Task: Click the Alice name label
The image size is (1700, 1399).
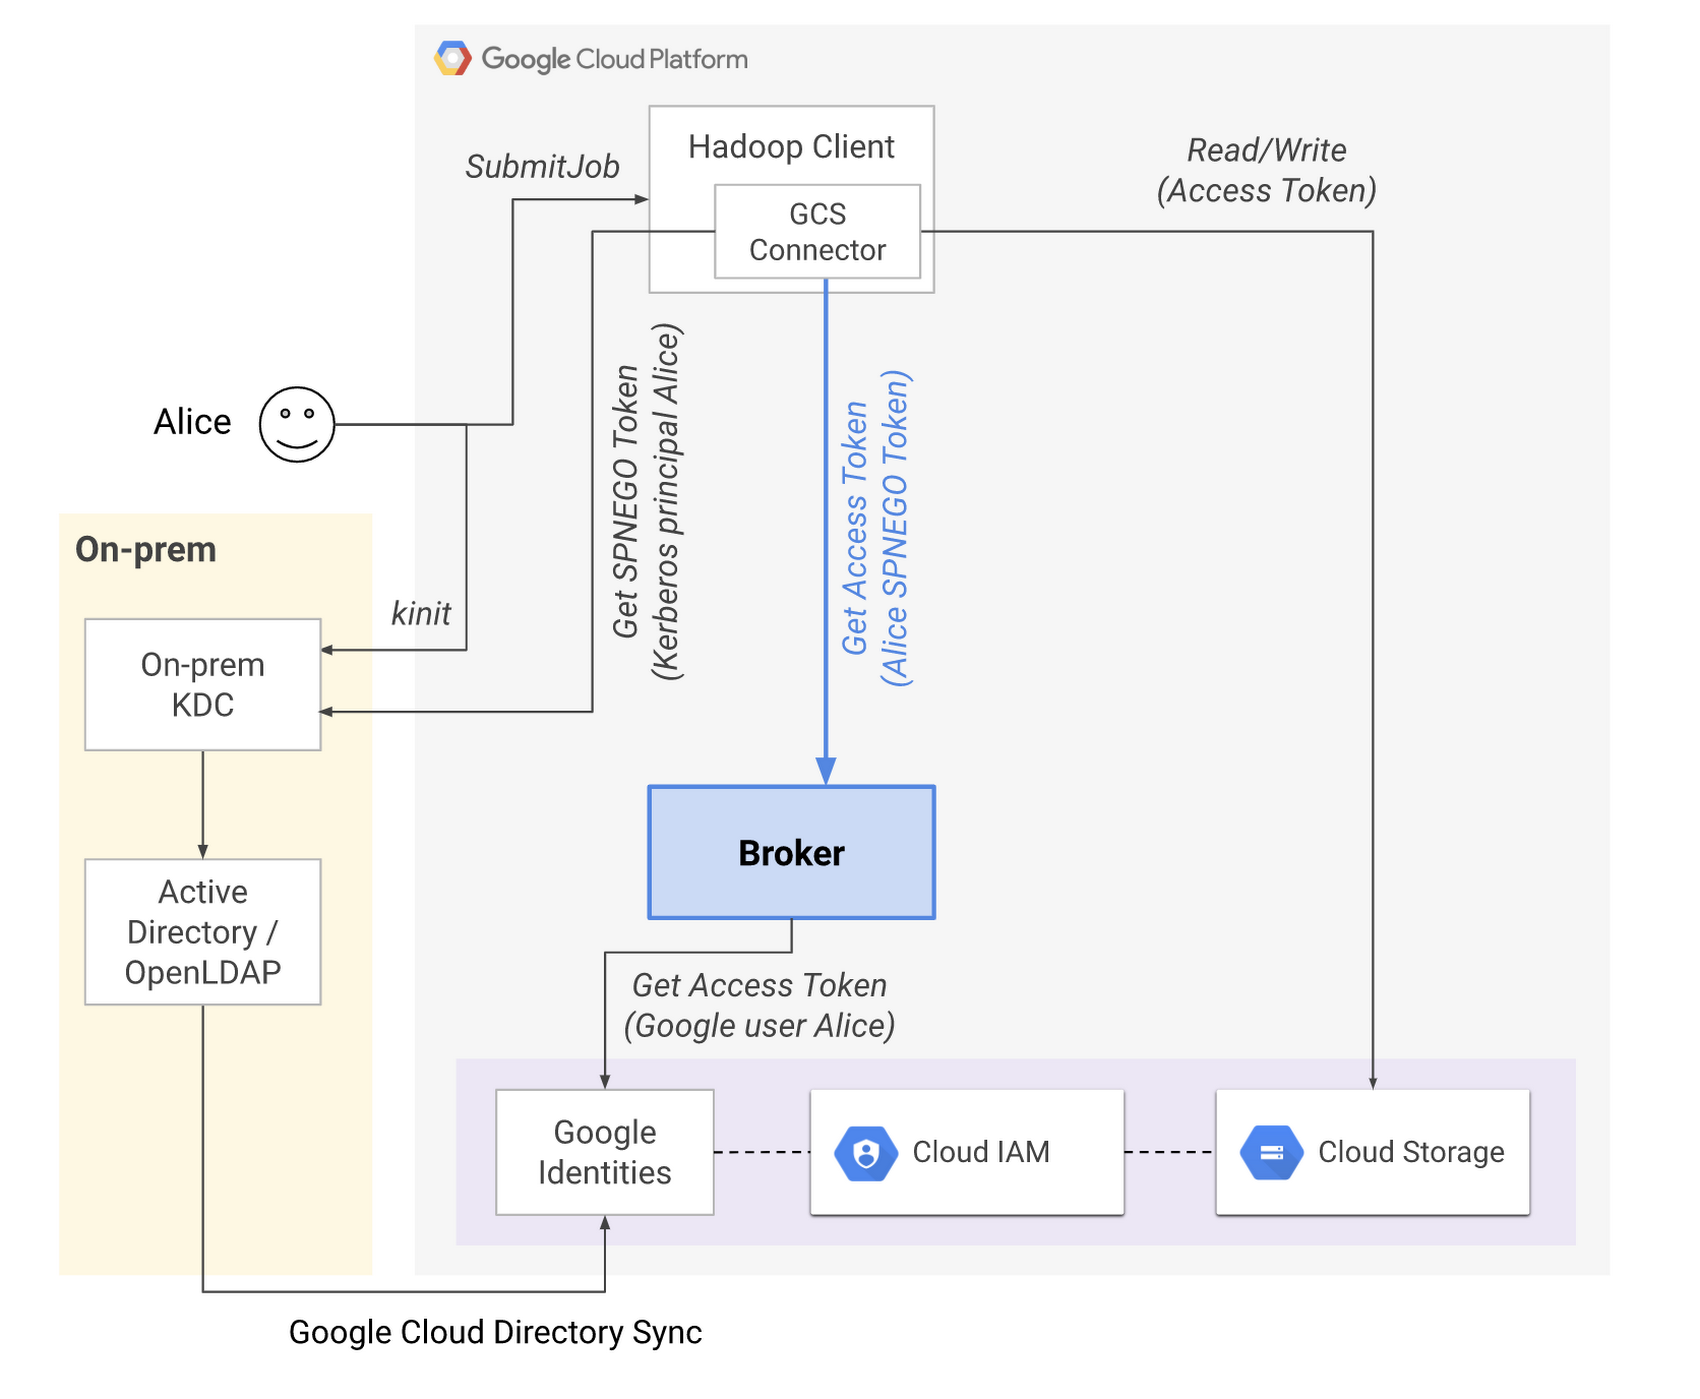Action: (x=192, y=422)
